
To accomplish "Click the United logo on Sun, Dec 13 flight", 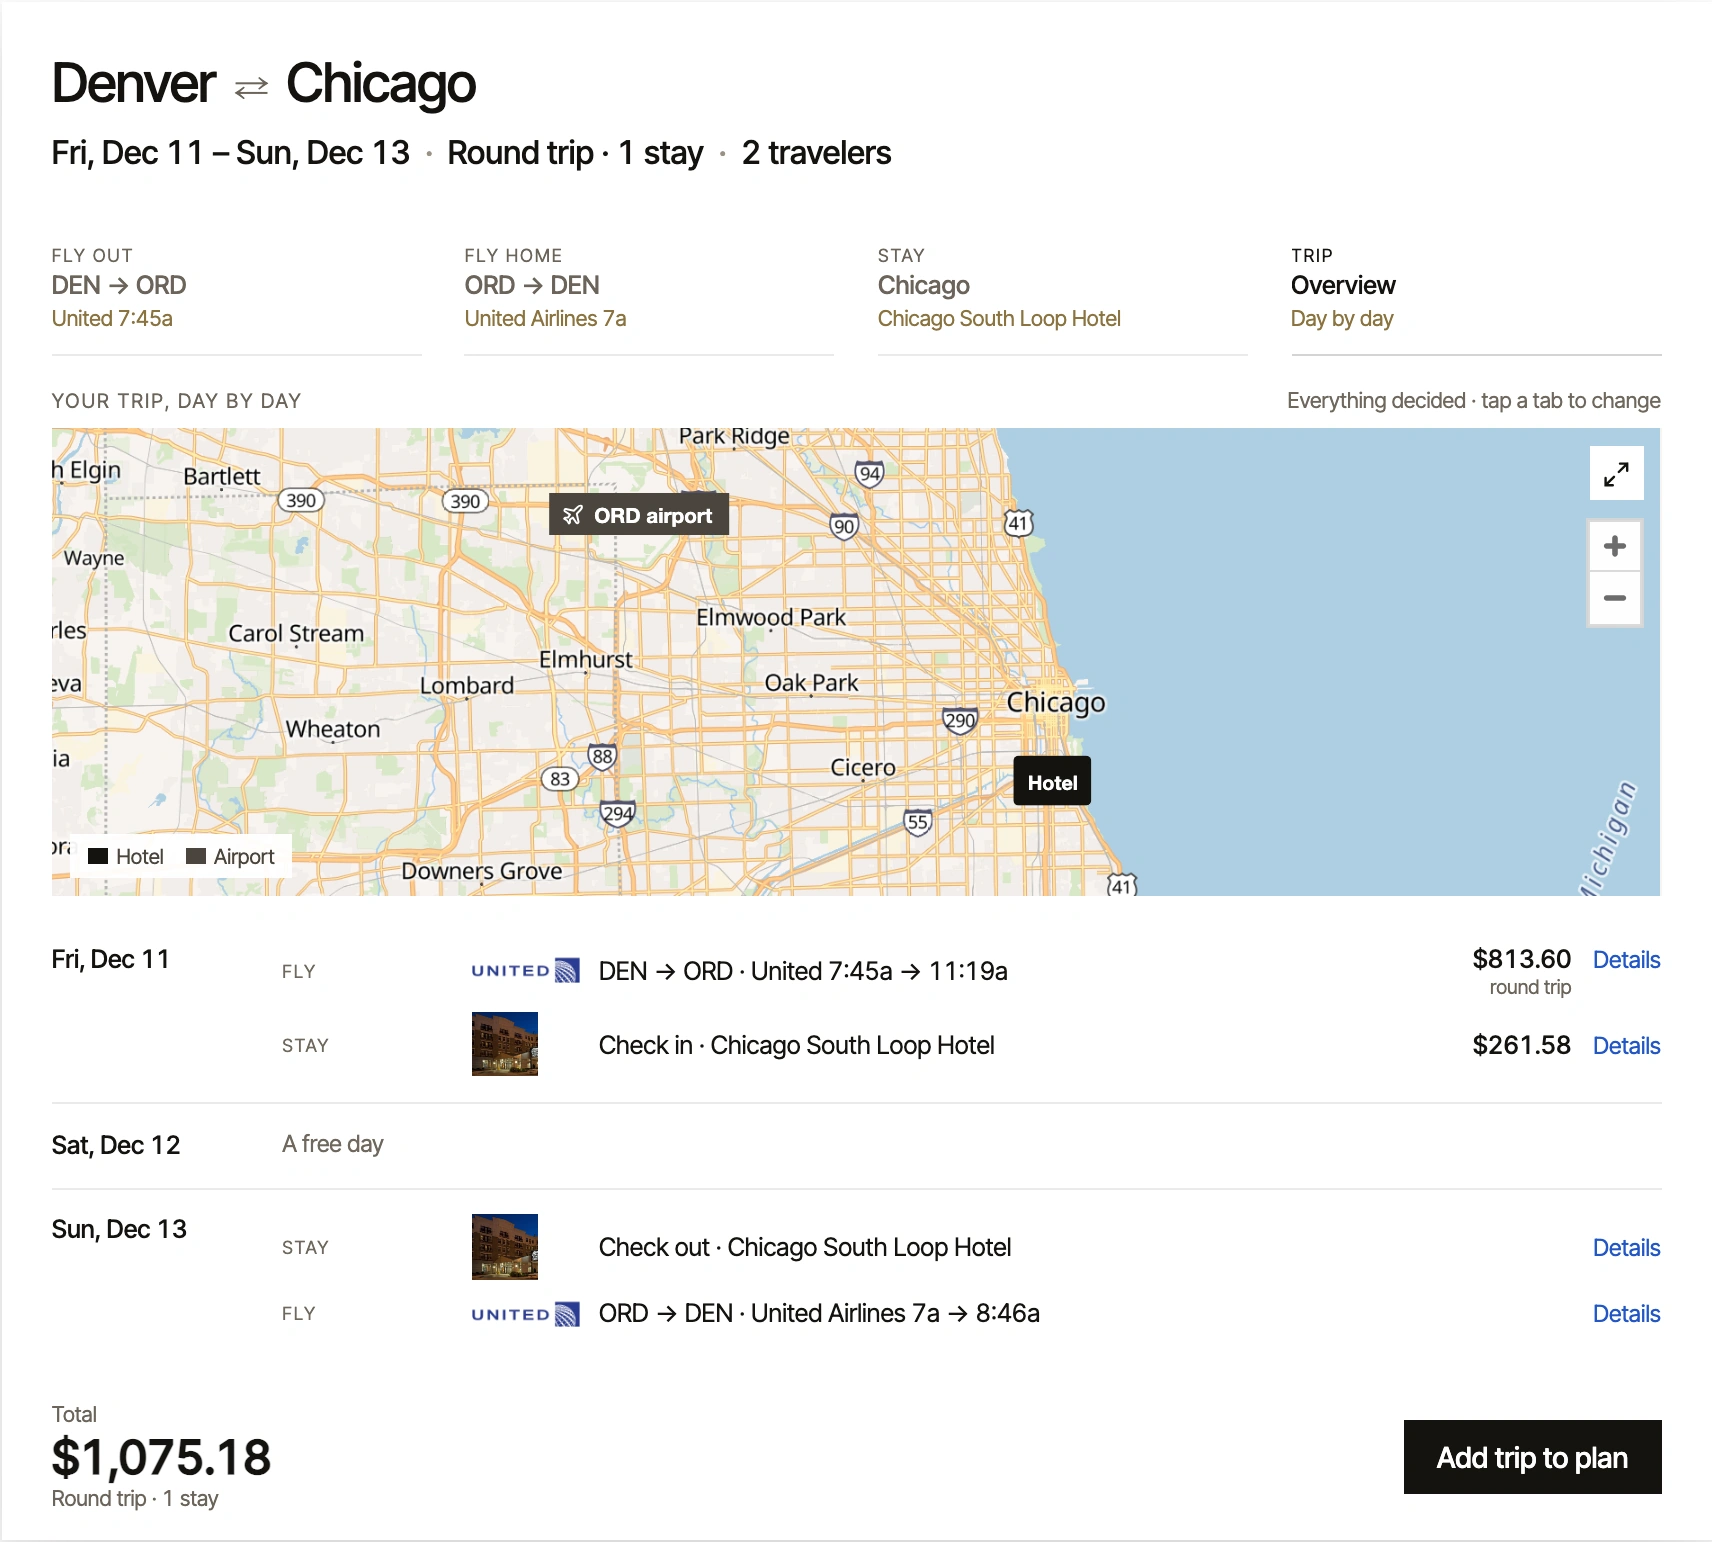I will (x=525, y=1314).
